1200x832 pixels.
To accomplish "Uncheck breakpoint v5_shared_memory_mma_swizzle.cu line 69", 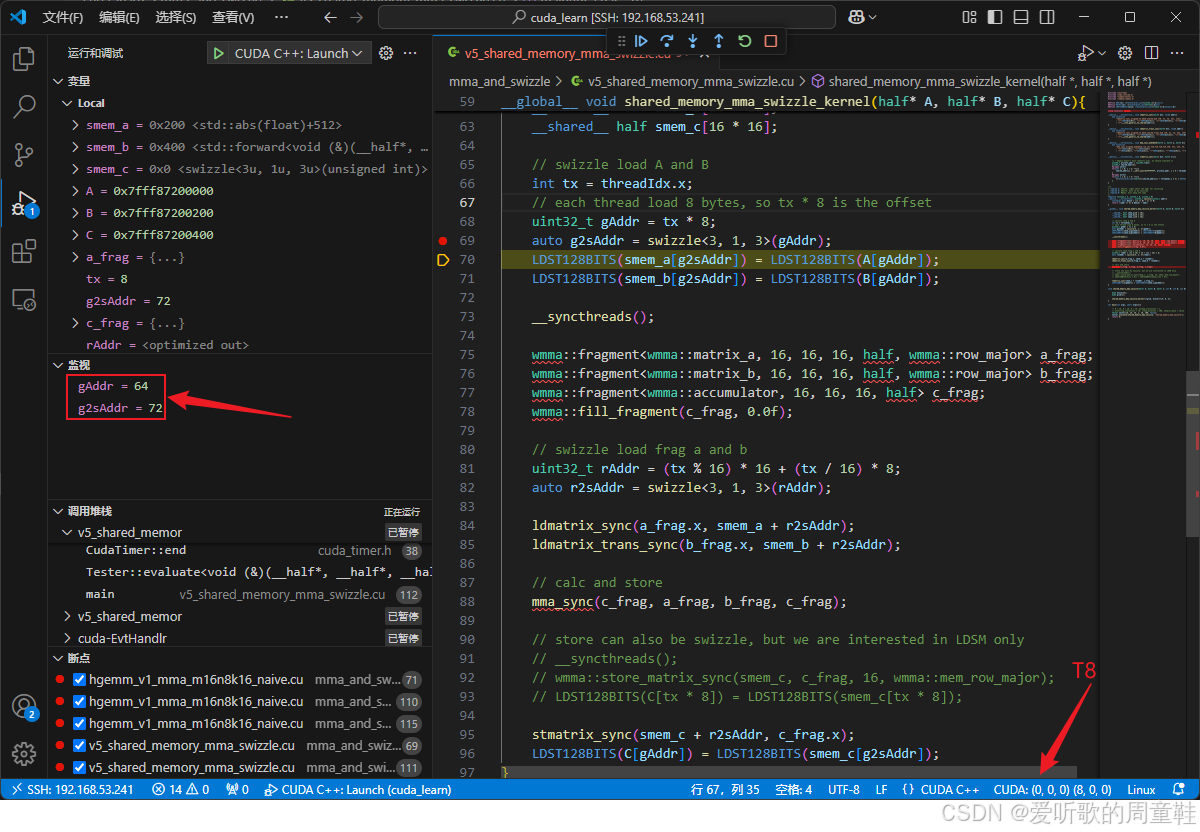I will pos(80,746).
